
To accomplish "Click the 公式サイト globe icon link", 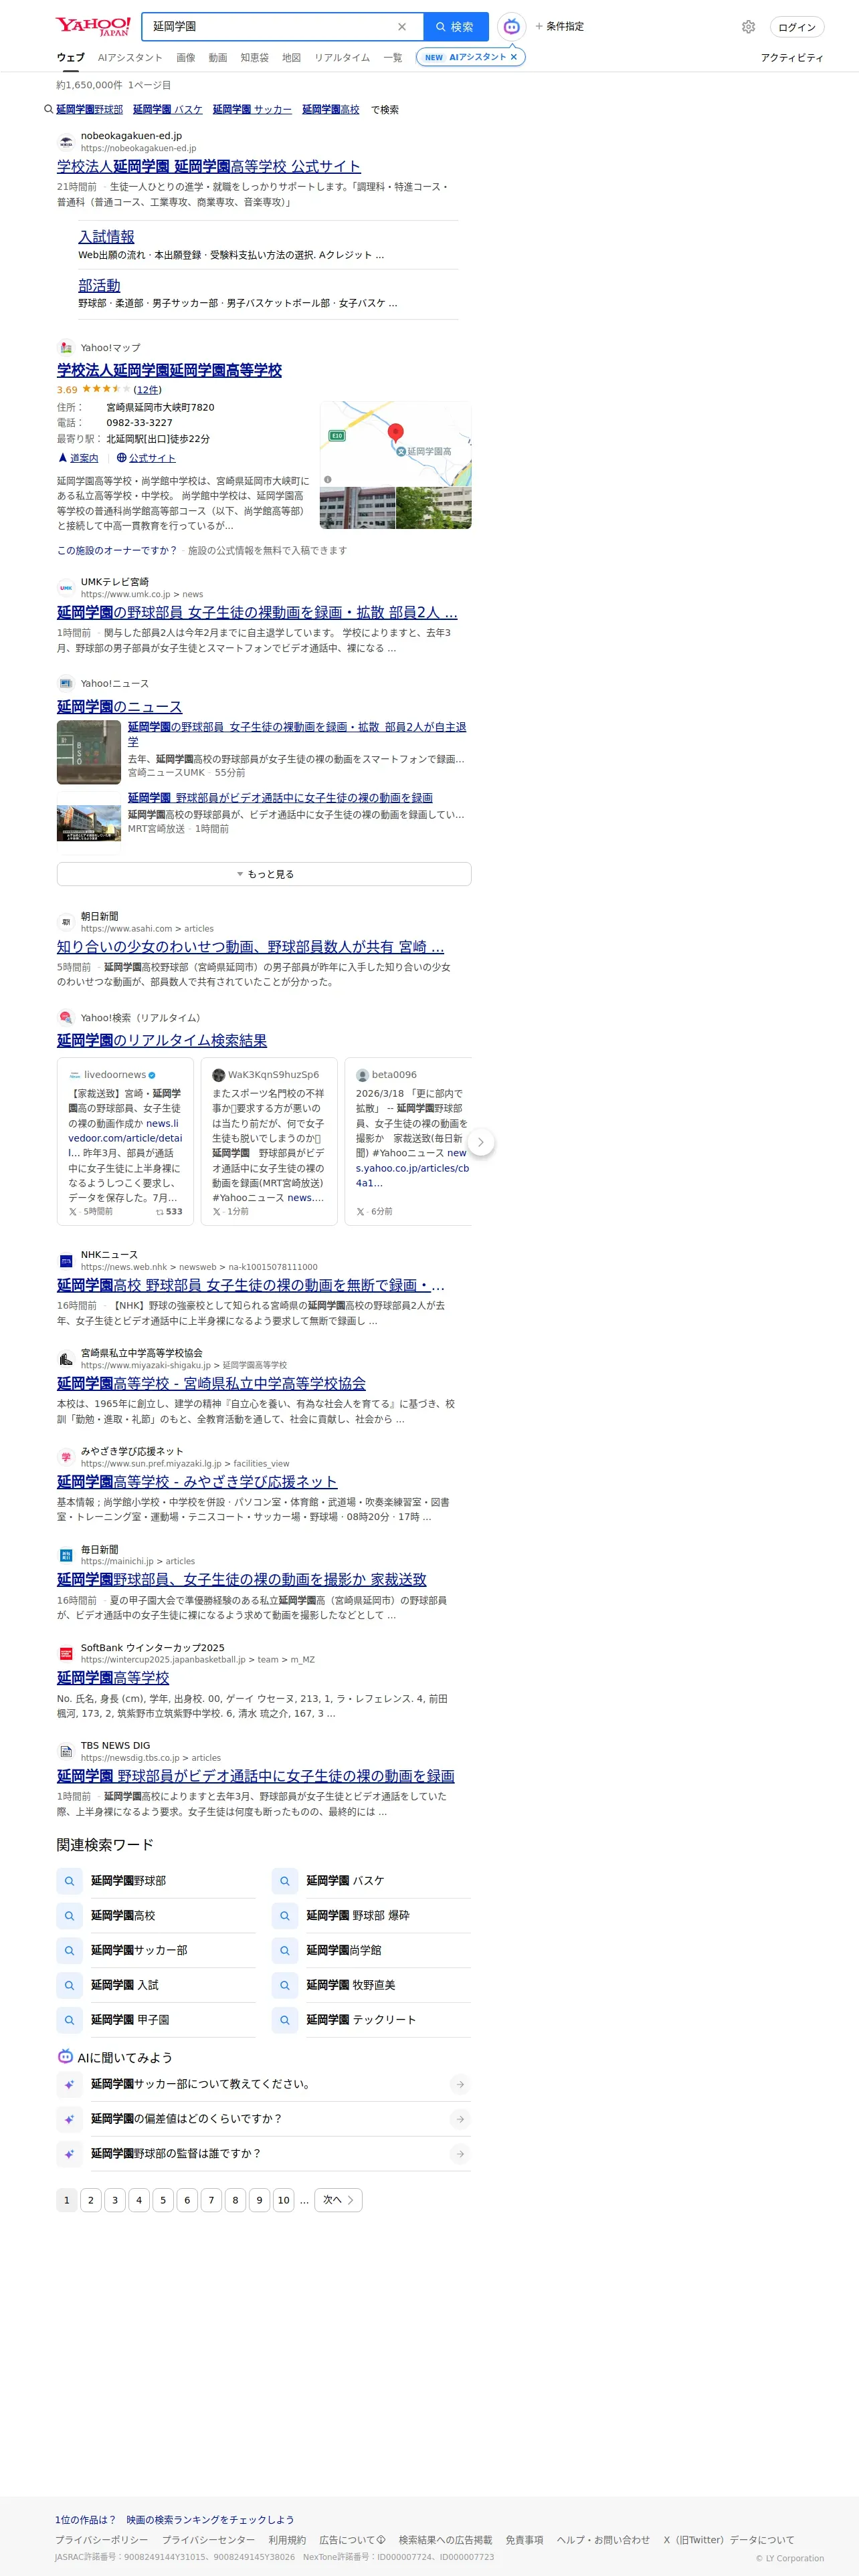I will [146, 458].
